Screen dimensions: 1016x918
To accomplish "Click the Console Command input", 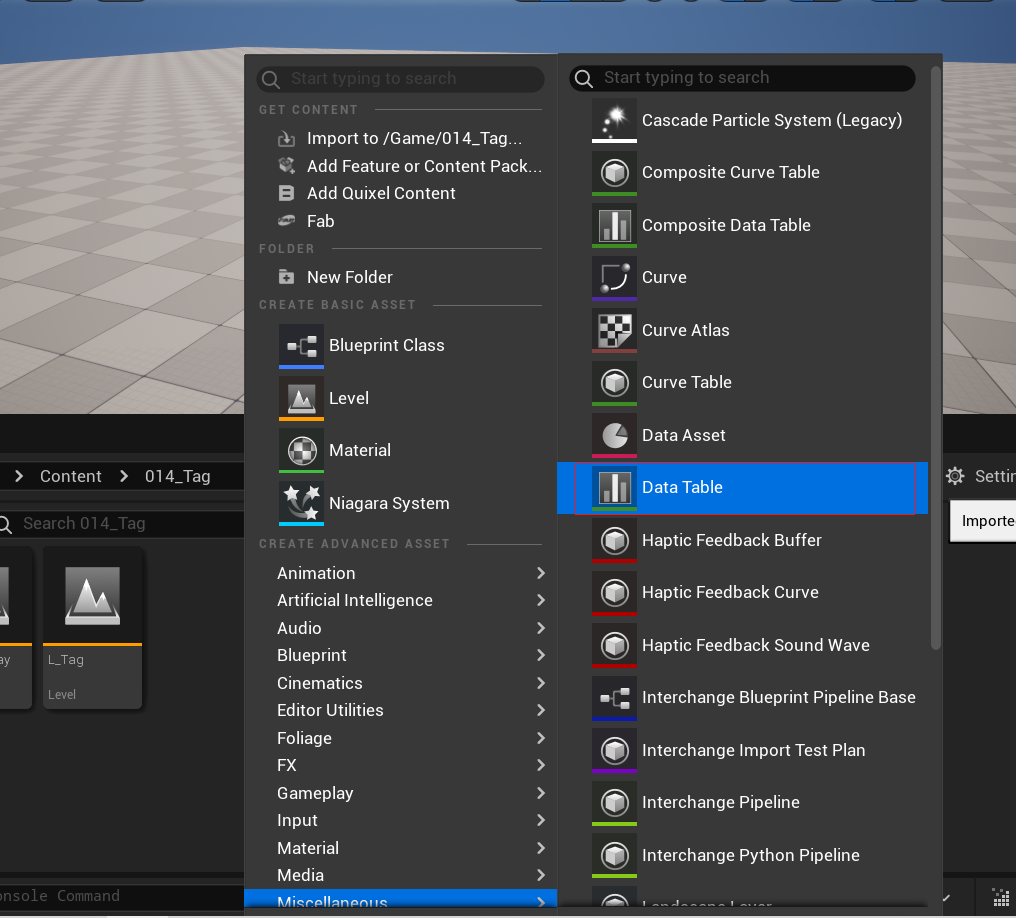I will pyautogui.click(x=121, y=896).
